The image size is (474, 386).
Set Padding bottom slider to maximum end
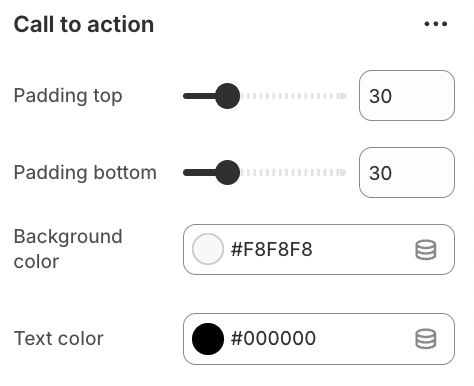click(x=343, y=173)
